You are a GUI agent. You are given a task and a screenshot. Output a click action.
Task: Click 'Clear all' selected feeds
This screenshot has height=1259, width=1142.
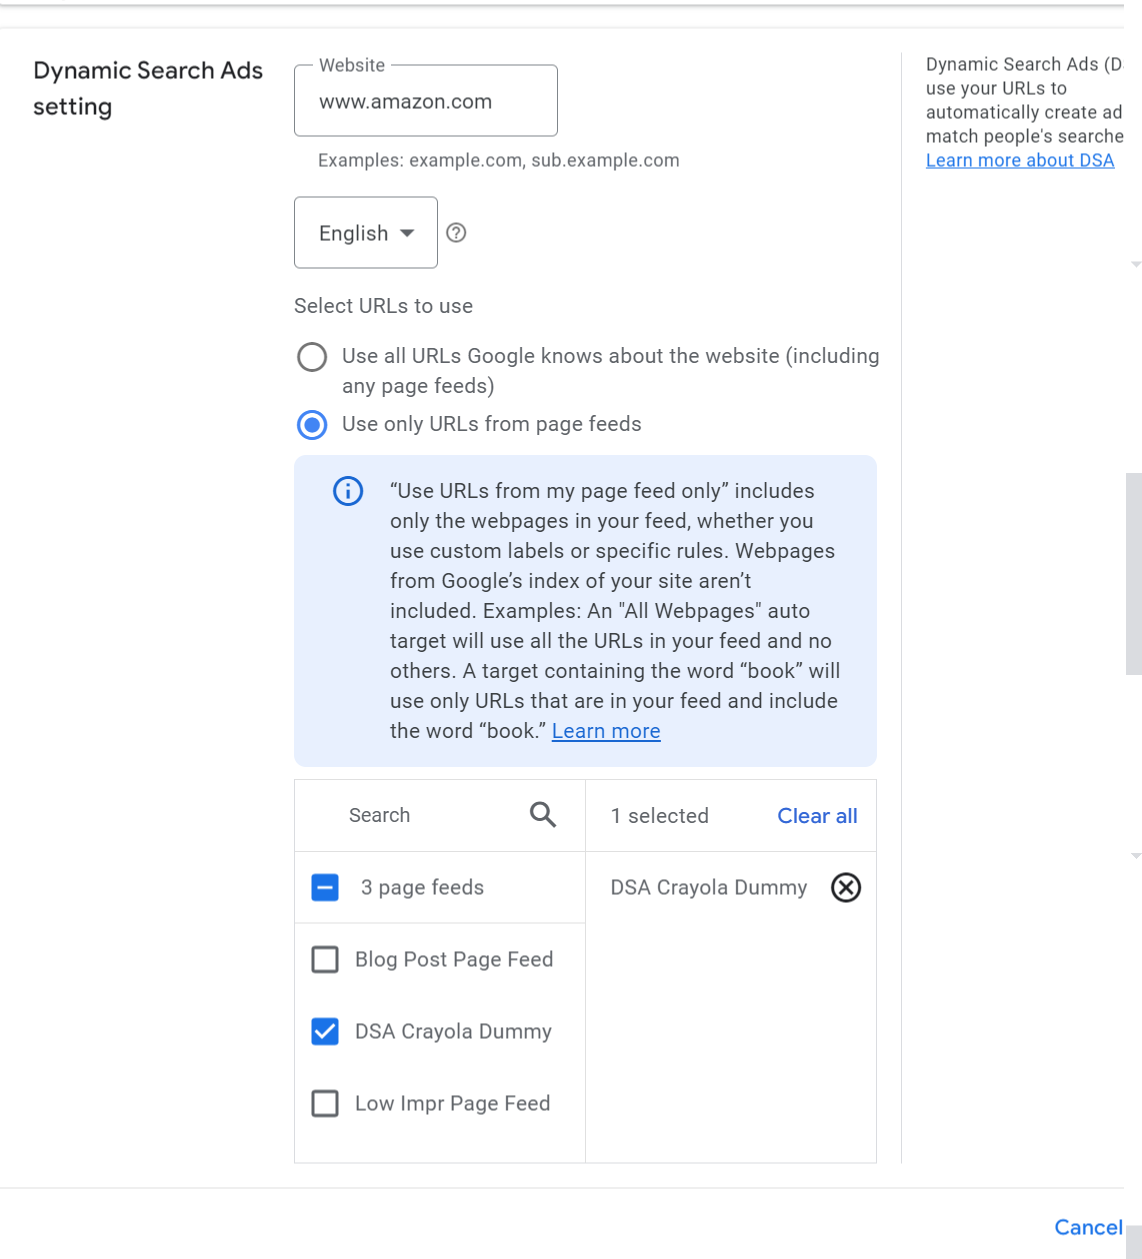tap(817, 816)
